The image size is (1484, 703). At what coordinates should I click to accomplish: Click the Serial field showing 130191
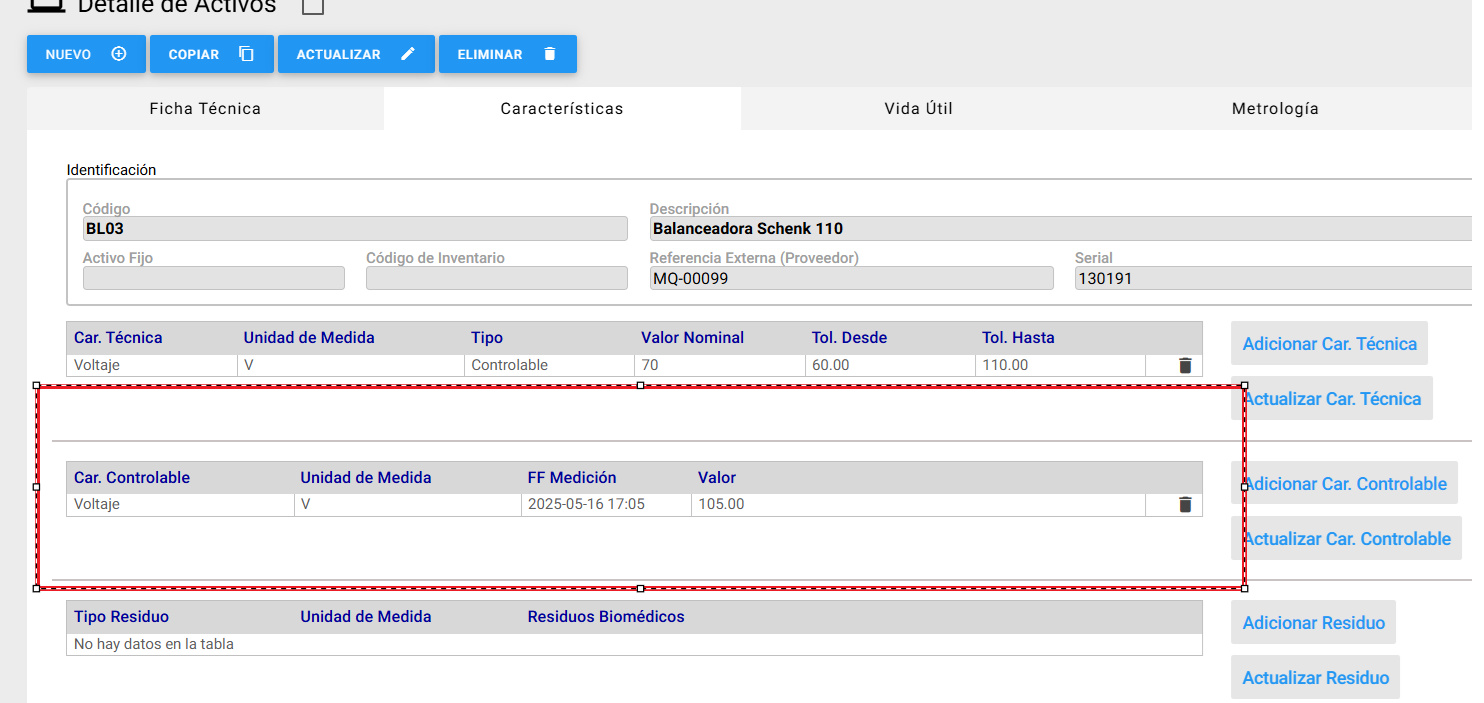1273,278
